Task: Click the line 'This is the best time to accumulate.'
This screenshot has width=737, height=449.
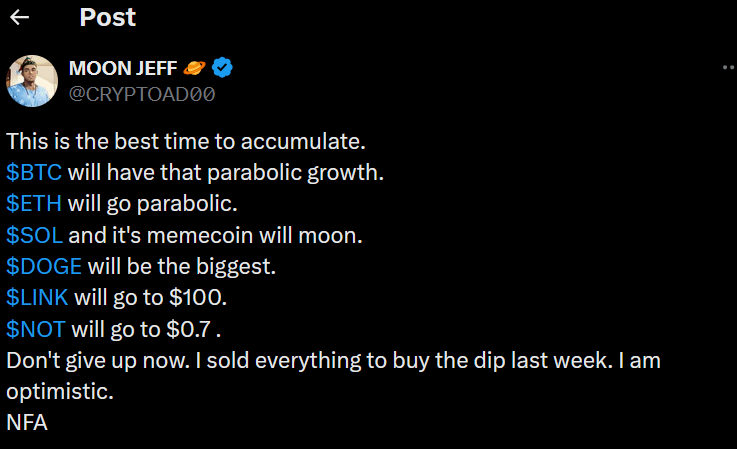Action: coord(186,142)
